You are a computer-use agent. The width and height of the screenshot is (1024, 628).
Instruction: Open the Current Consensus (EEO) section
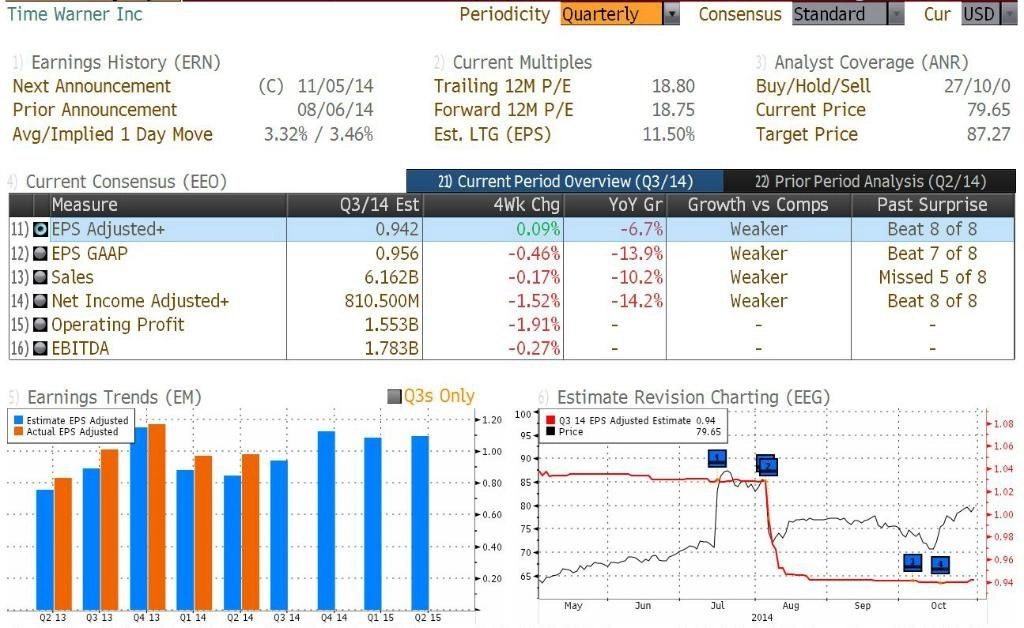pos(126,181)
